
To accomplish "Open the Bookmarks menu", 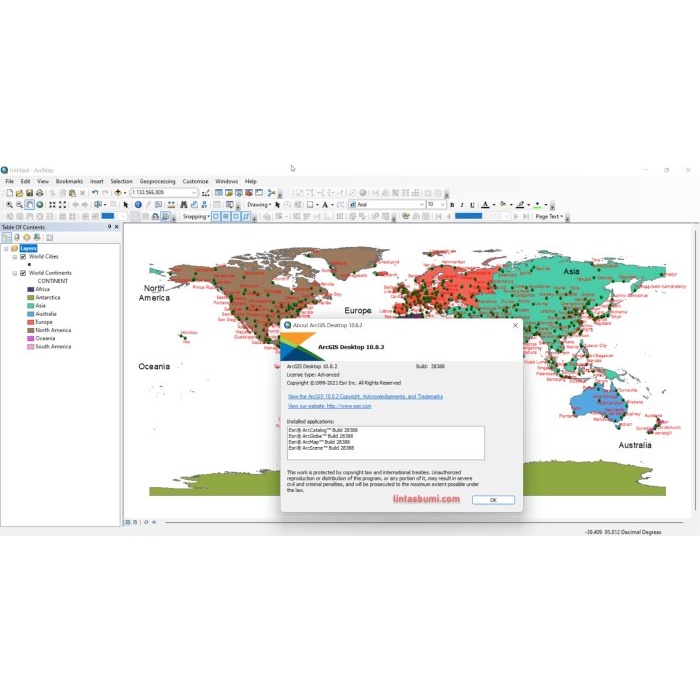I will click(69, 181).
